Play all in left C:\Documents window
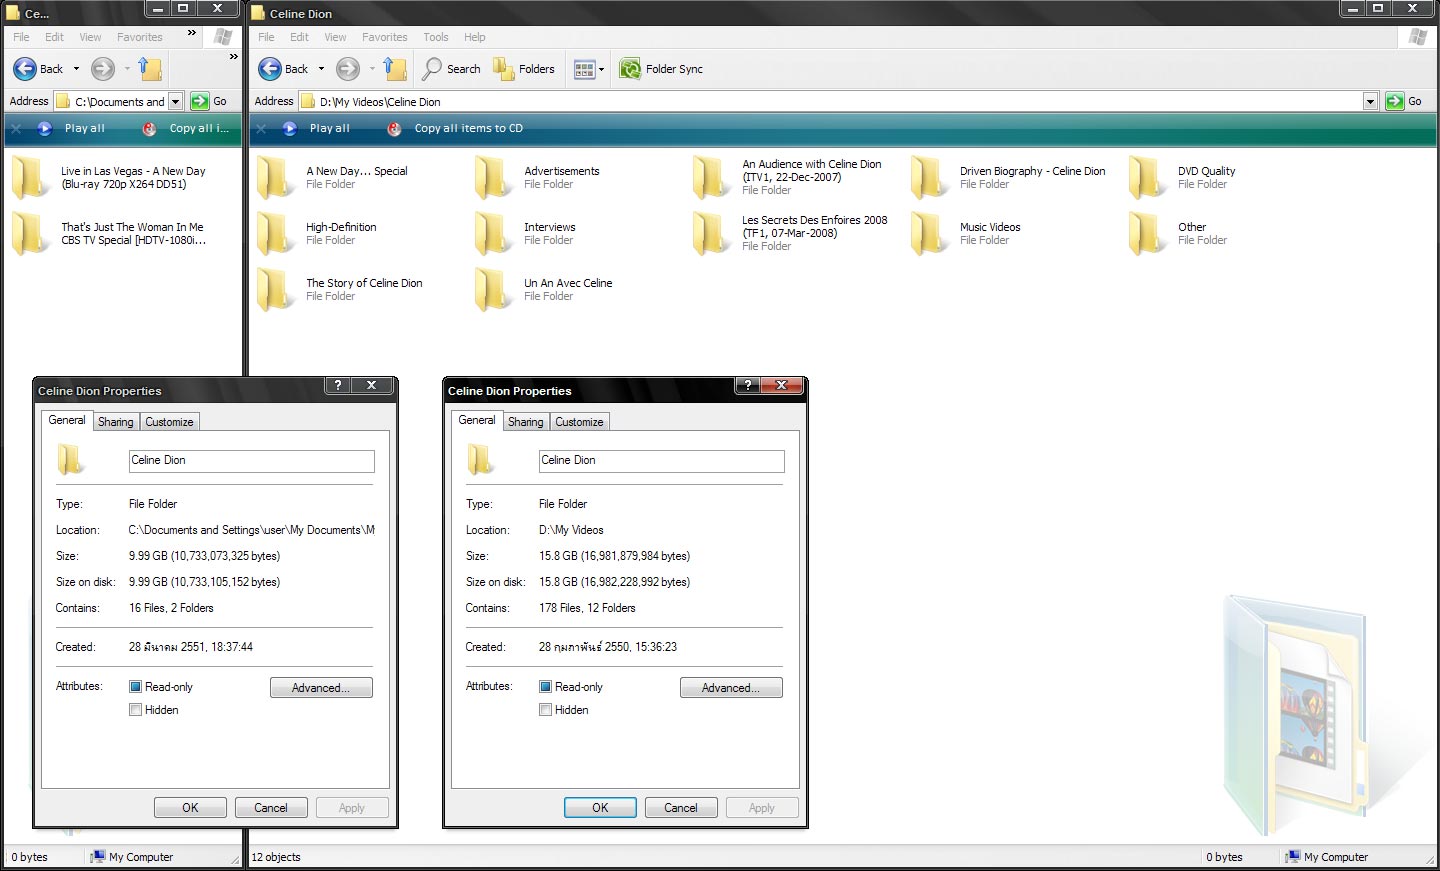Viewport: 1440px width, 871px height. point(72,128)
